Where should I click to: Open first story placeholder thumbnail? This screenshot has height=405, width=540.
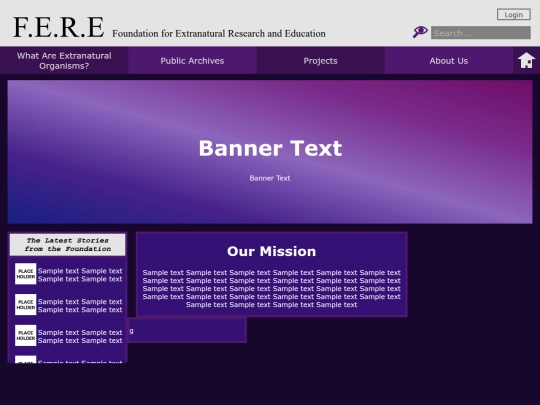(x=25, y=274)
